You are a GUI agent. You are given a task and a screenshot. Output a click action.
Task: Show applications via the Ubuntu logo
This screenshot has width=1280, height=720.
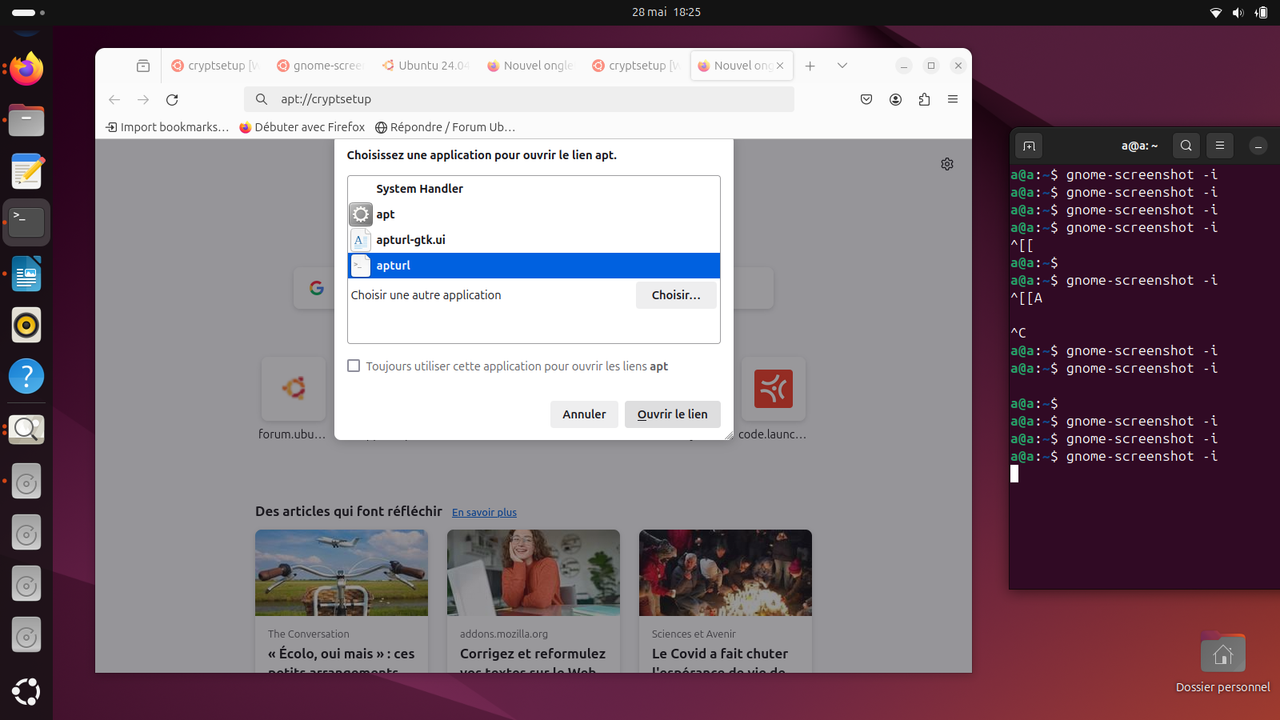pyautogui.click(x=26, y=691)
